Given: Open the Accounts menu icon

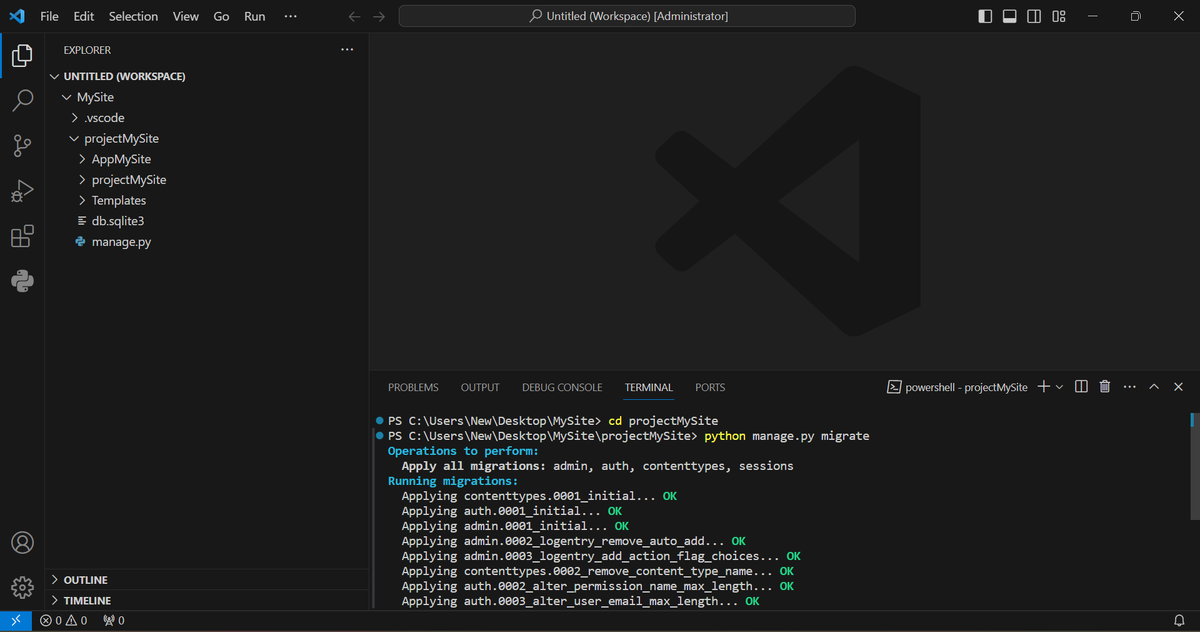Looking at the screenshot, I should pyautogui.click(x=22, y=542).
